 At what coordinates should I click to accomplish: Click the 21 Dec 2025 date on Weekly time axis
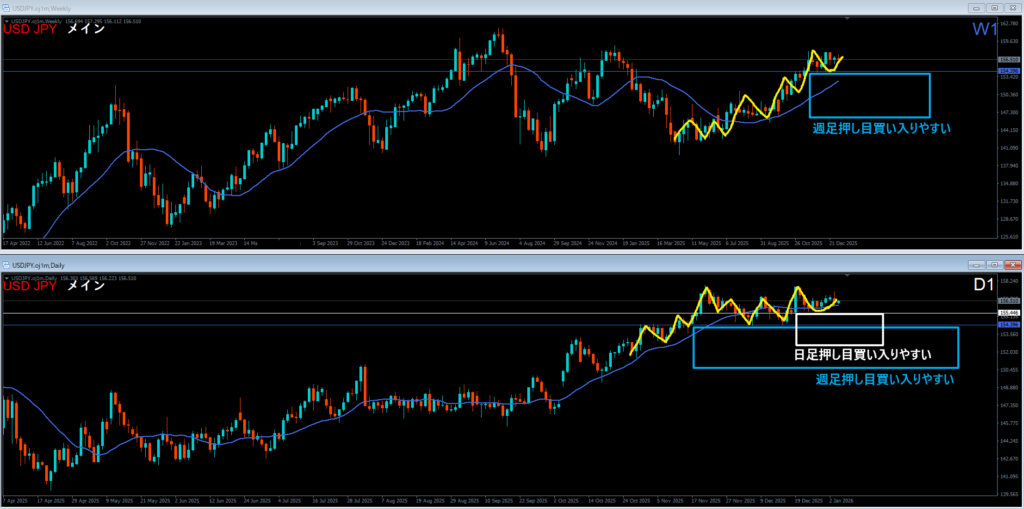pyautogui.click(x=843, y=243)
